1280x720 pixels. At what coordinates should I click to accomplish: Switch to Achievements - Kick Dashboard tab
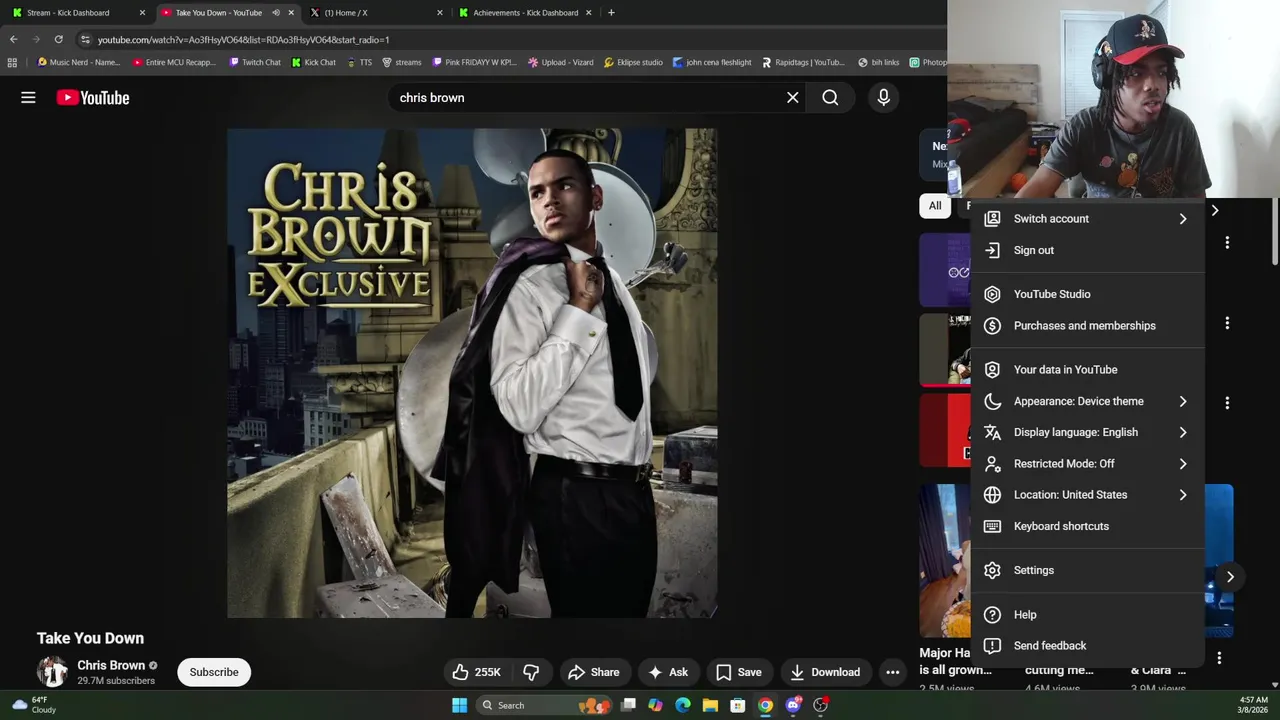525,12
